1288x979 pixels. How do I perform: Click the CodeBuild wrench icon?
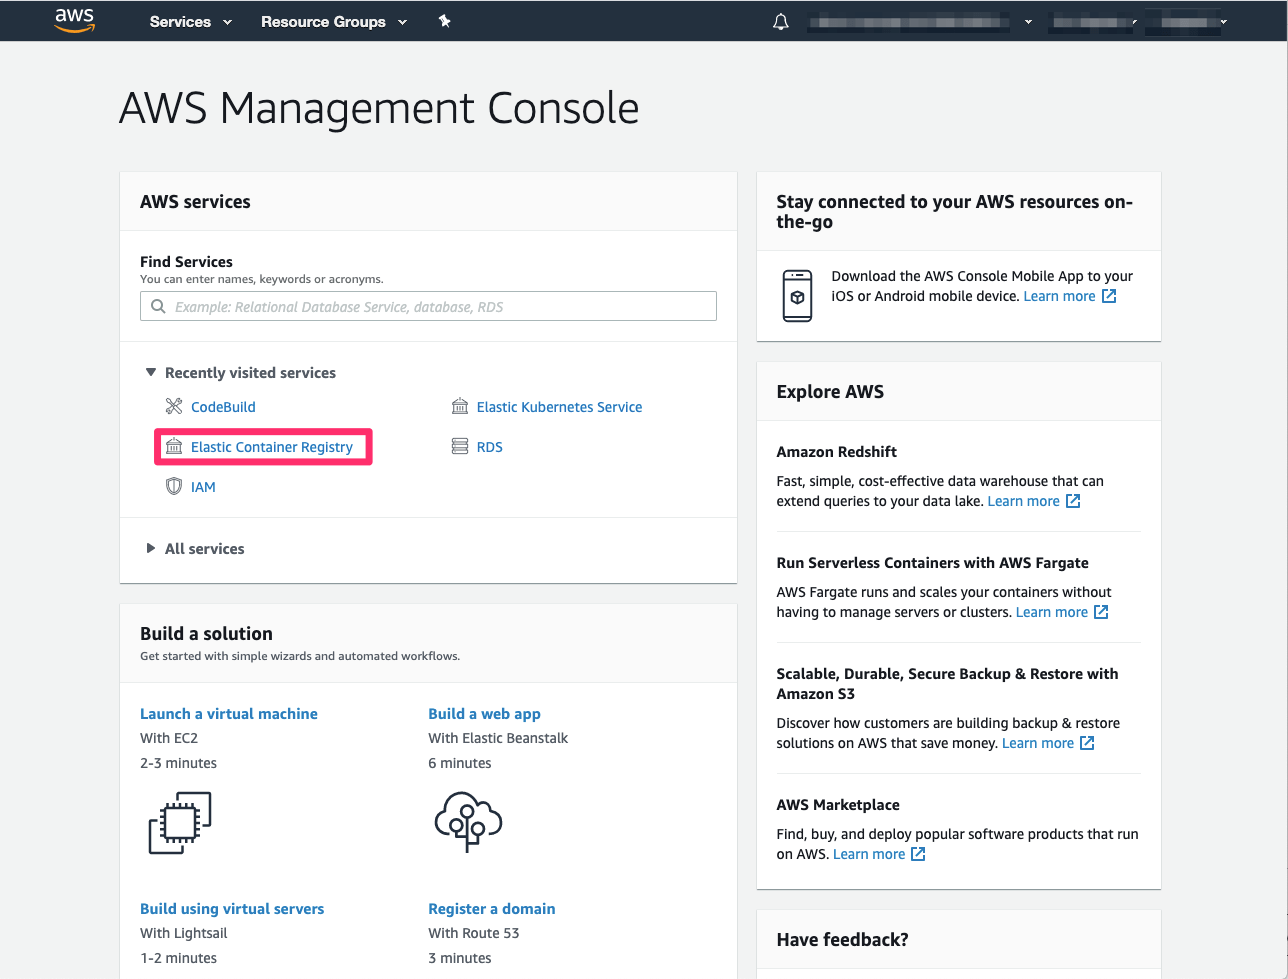coord(173,407)
